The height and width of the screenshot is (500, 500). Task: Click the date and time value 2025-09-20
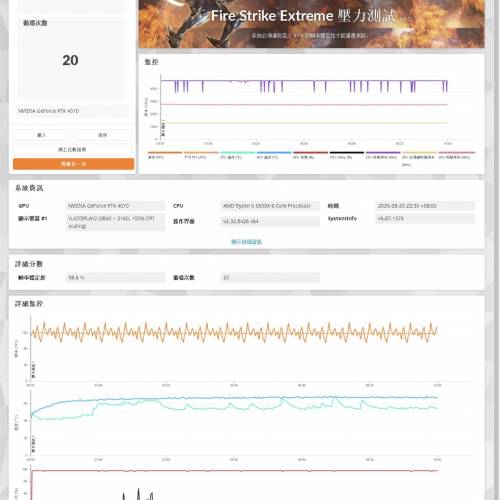pyautogui.click(x=425, y=206)
